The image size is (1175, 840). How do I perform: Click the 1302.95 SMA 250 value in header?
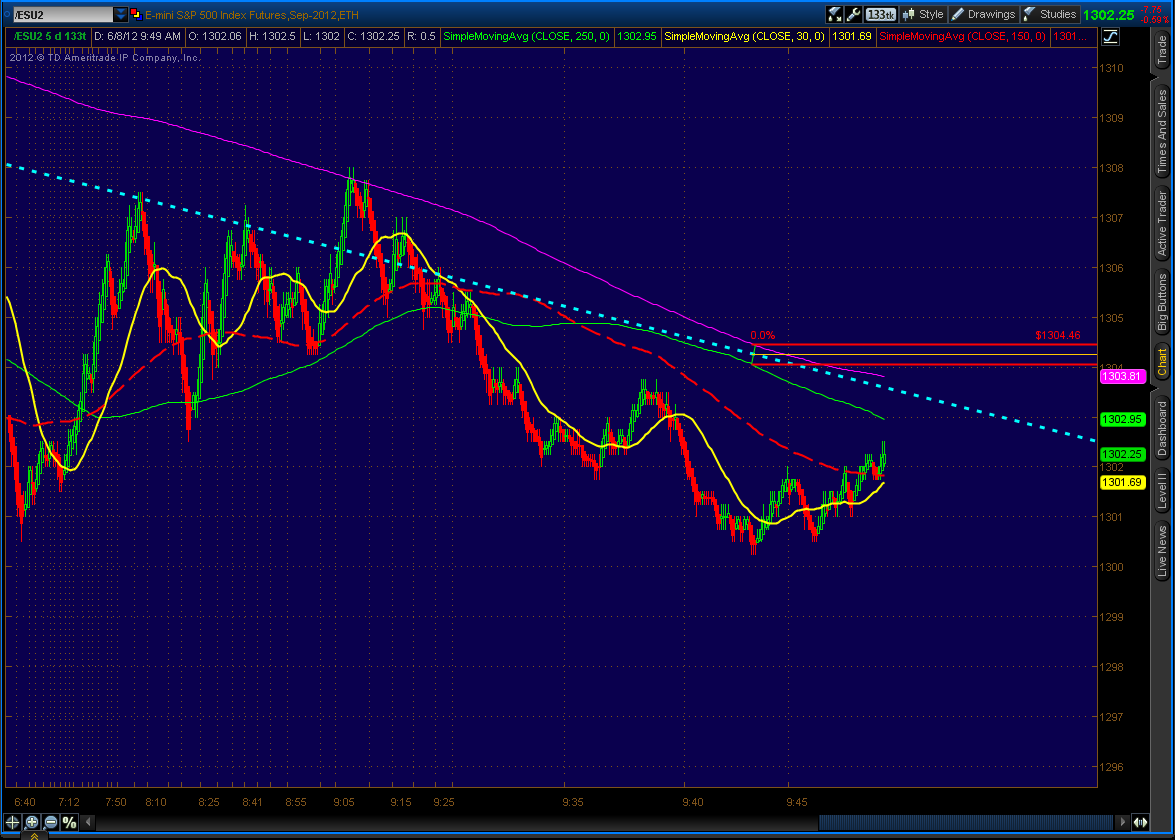[637, 36]
